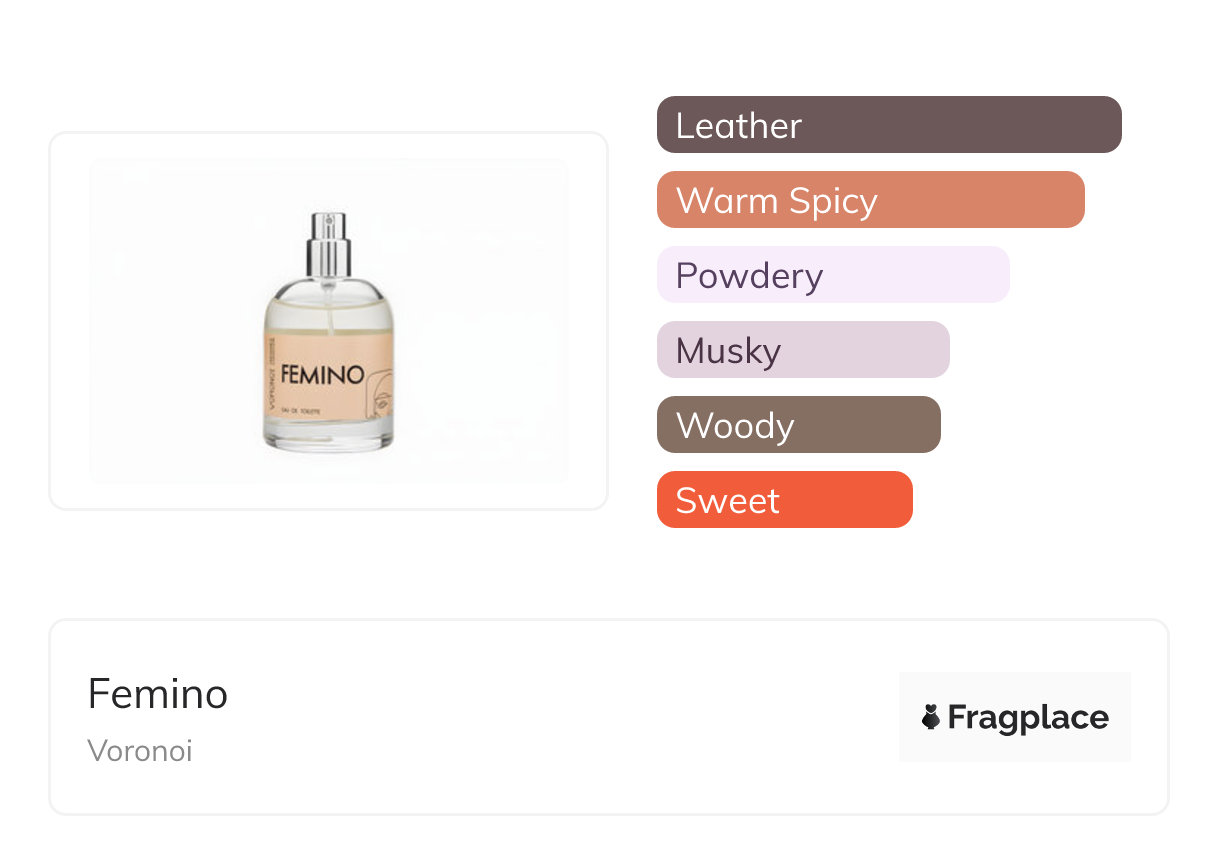Click the clear glass shoulder above the bottle label

[x=328, y=302]
